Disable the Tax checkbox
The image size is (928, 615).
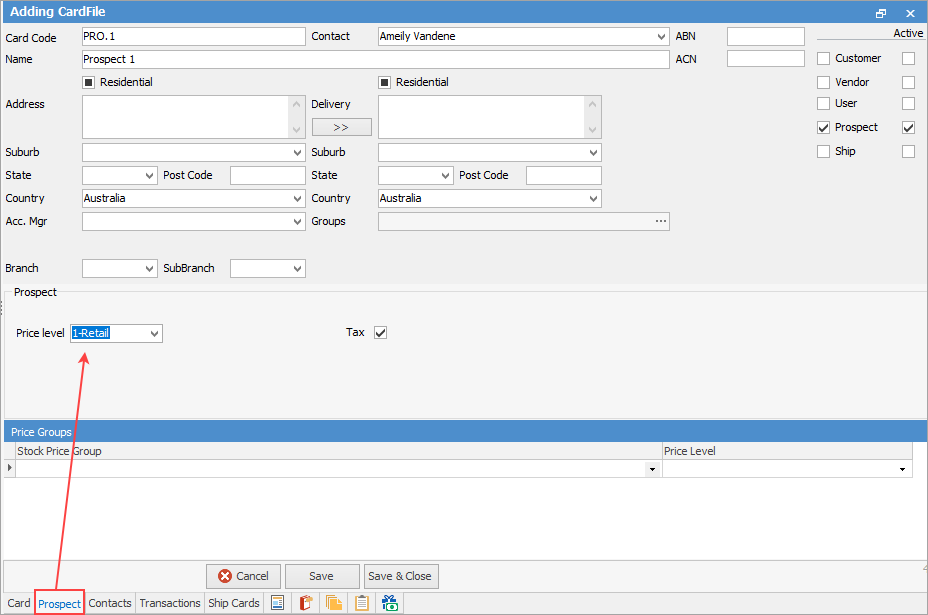[x=380, y=332]
